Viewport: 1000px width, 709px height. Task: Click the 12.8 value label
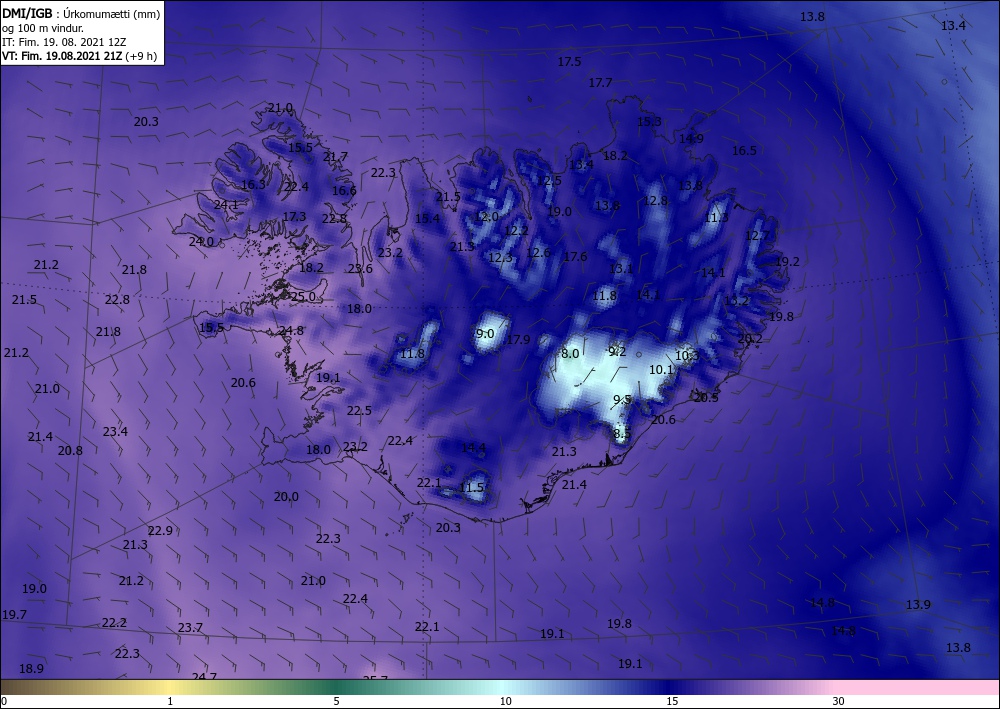[x=656, y=200]
